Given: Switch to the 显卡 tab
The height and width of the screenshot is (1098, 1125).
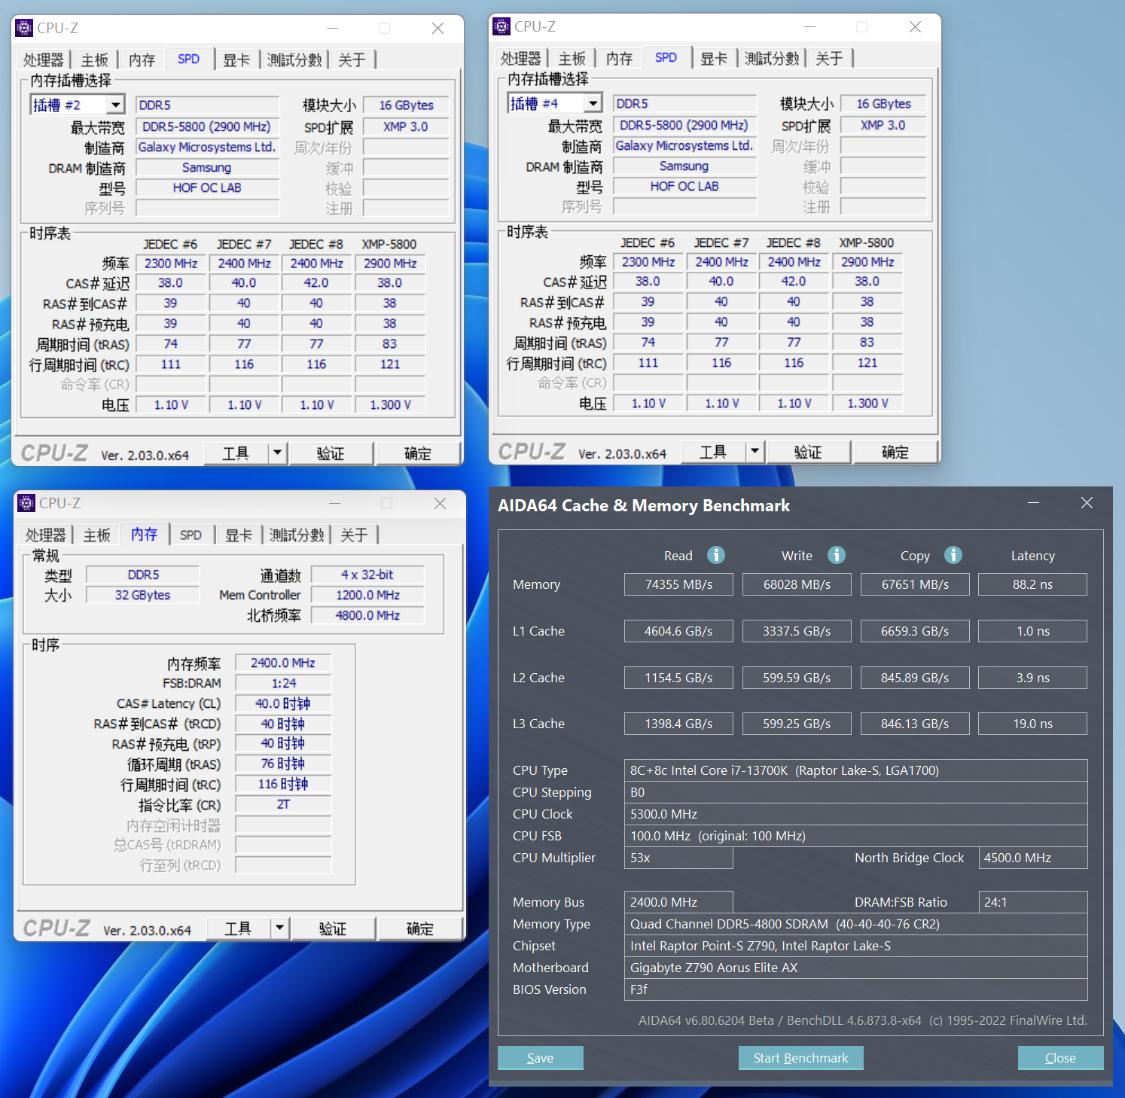Looking at the screenshot, I should coord(237,59).
